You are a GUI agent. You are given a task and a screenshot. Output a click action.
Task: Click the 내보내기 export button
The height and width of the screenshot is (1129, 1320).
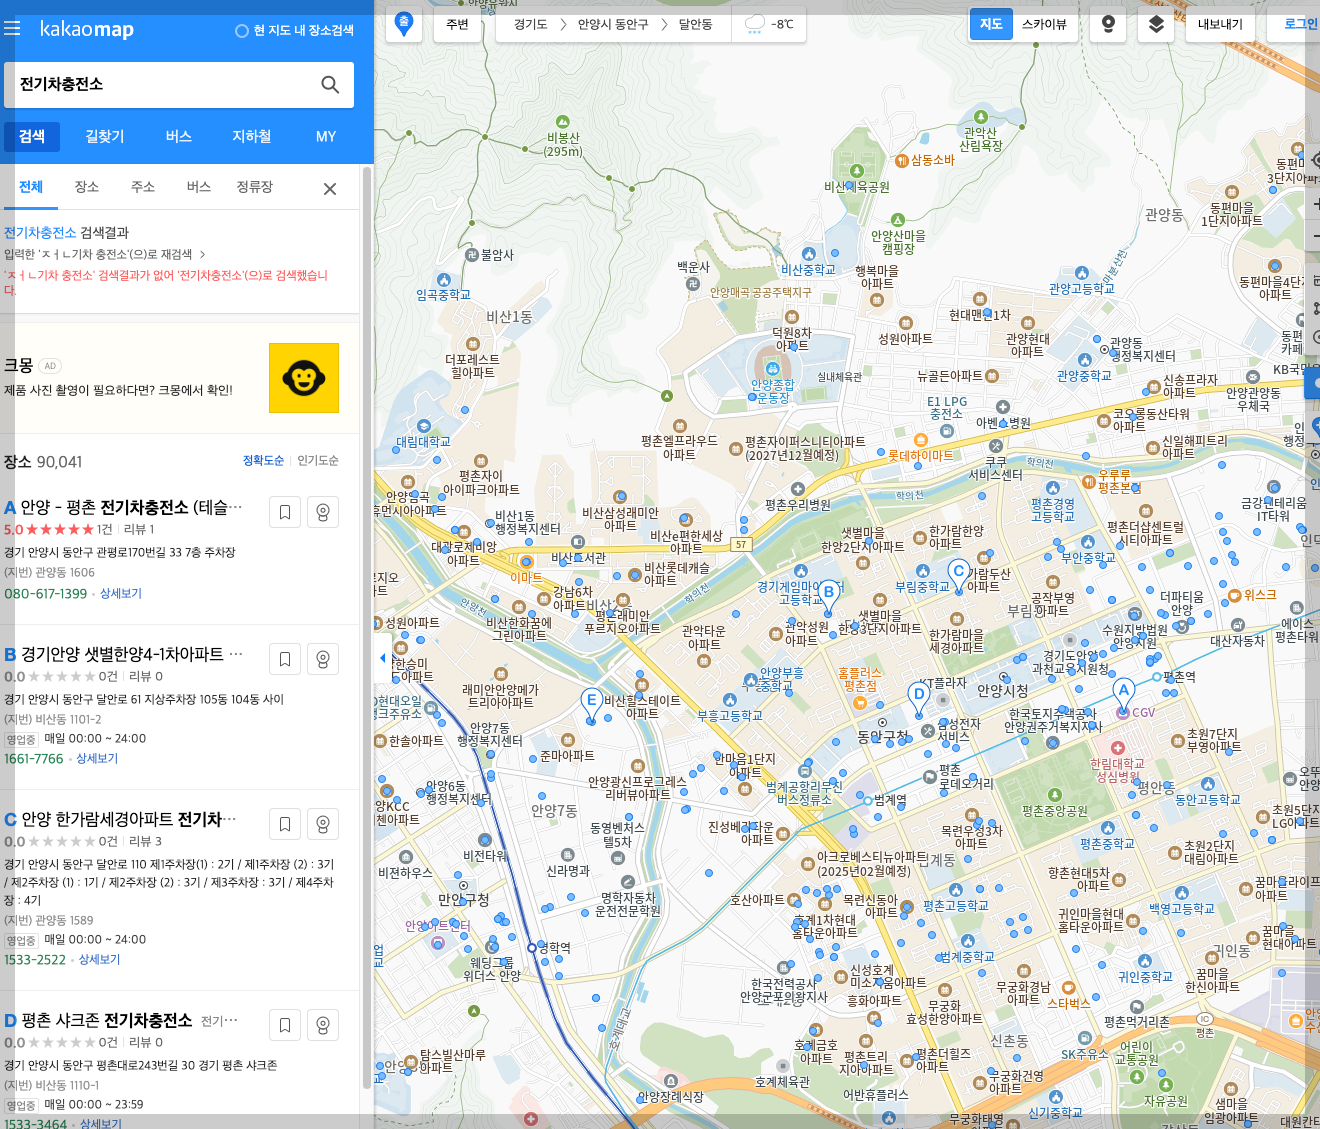tap(1221, 24)
